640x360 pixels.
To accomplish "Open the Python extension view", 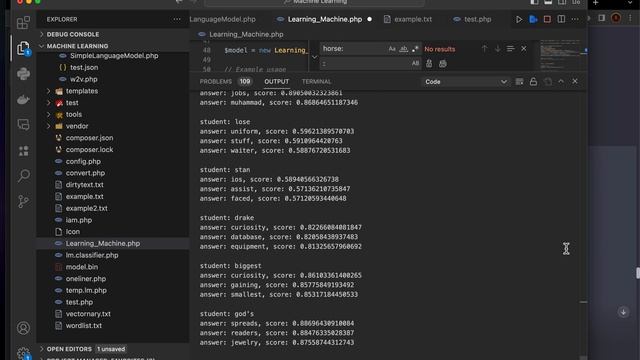I will pos(23,74).
